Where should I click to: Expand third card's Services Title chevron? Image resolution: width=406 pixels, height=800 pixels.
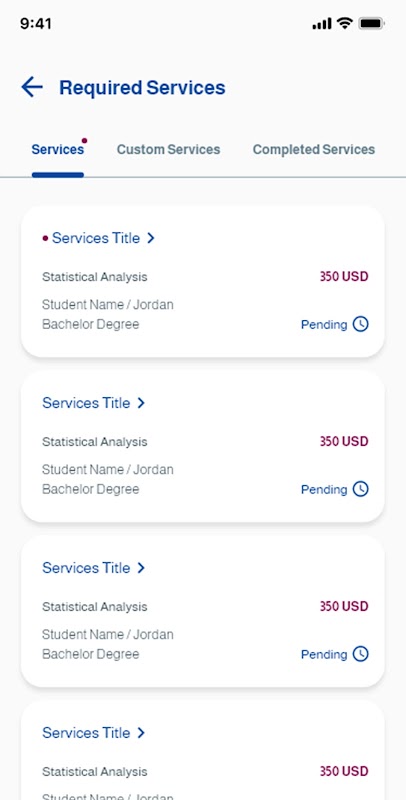coord(141,568)
